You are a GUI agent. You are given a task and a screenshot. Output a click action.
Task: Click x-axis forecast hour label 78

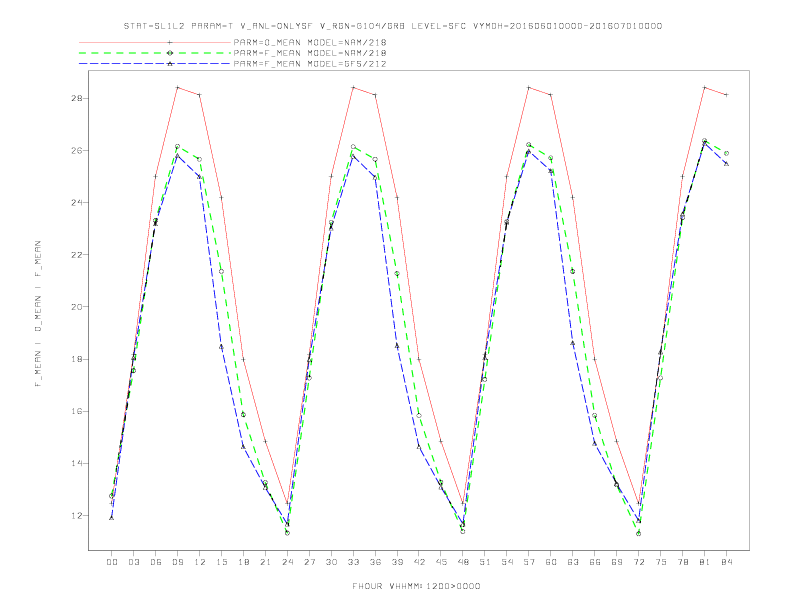682,562
